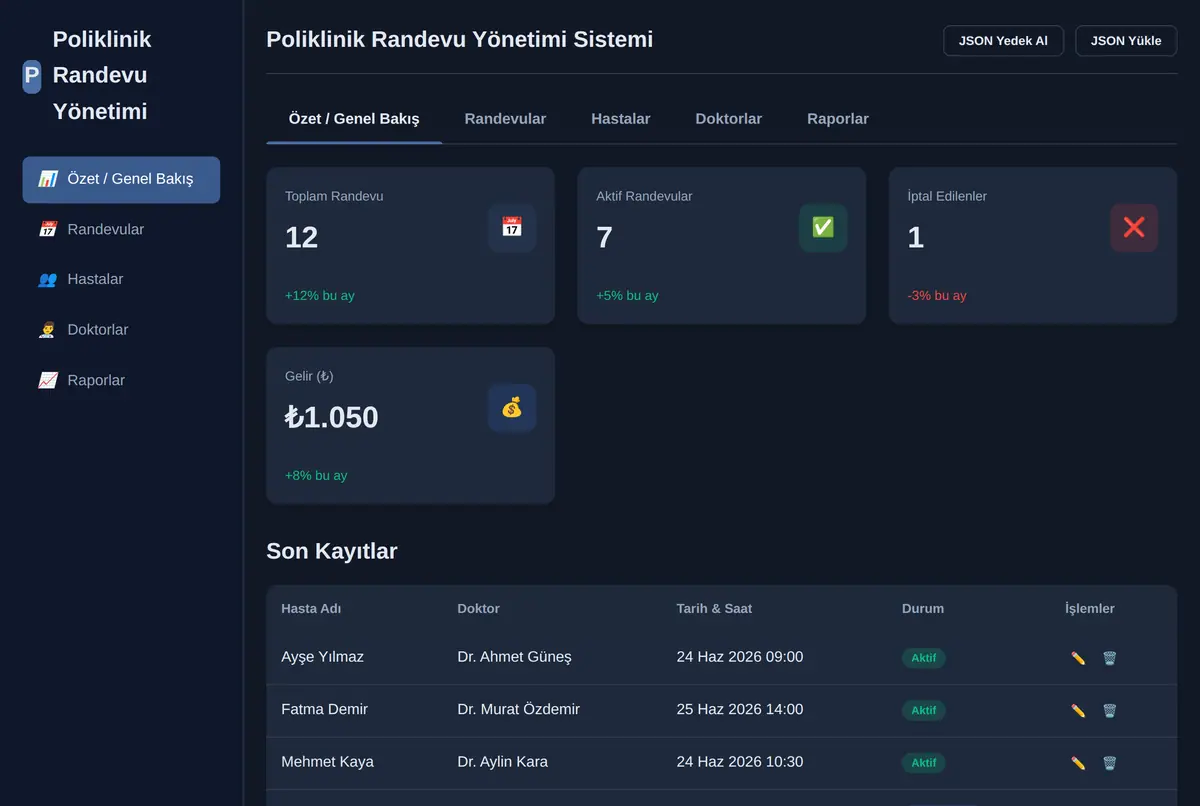The image size is (1200, 806).
Task: Click the Durum column header
Action: (923, 608)
